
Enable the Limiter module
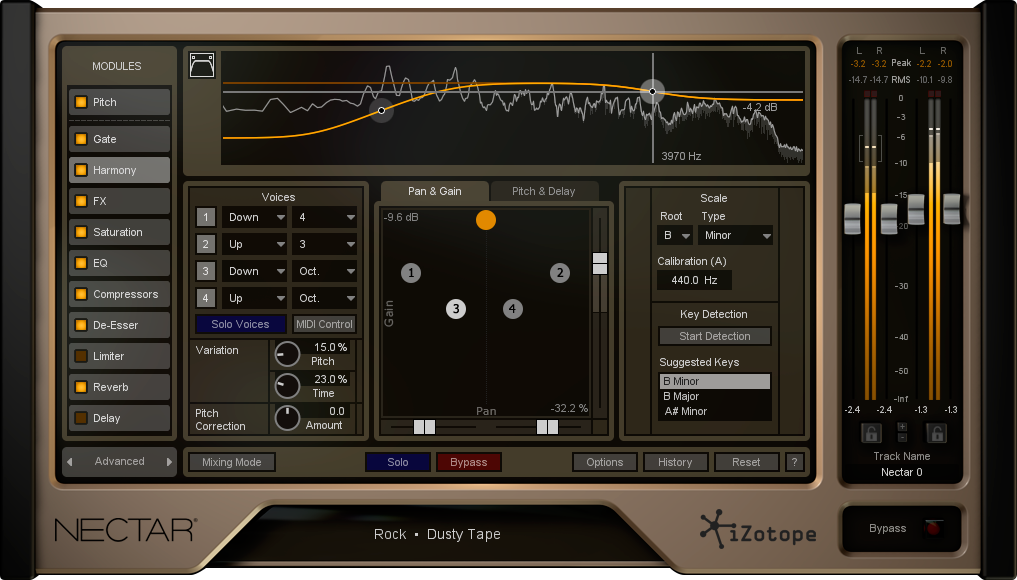tap(81, 356)
